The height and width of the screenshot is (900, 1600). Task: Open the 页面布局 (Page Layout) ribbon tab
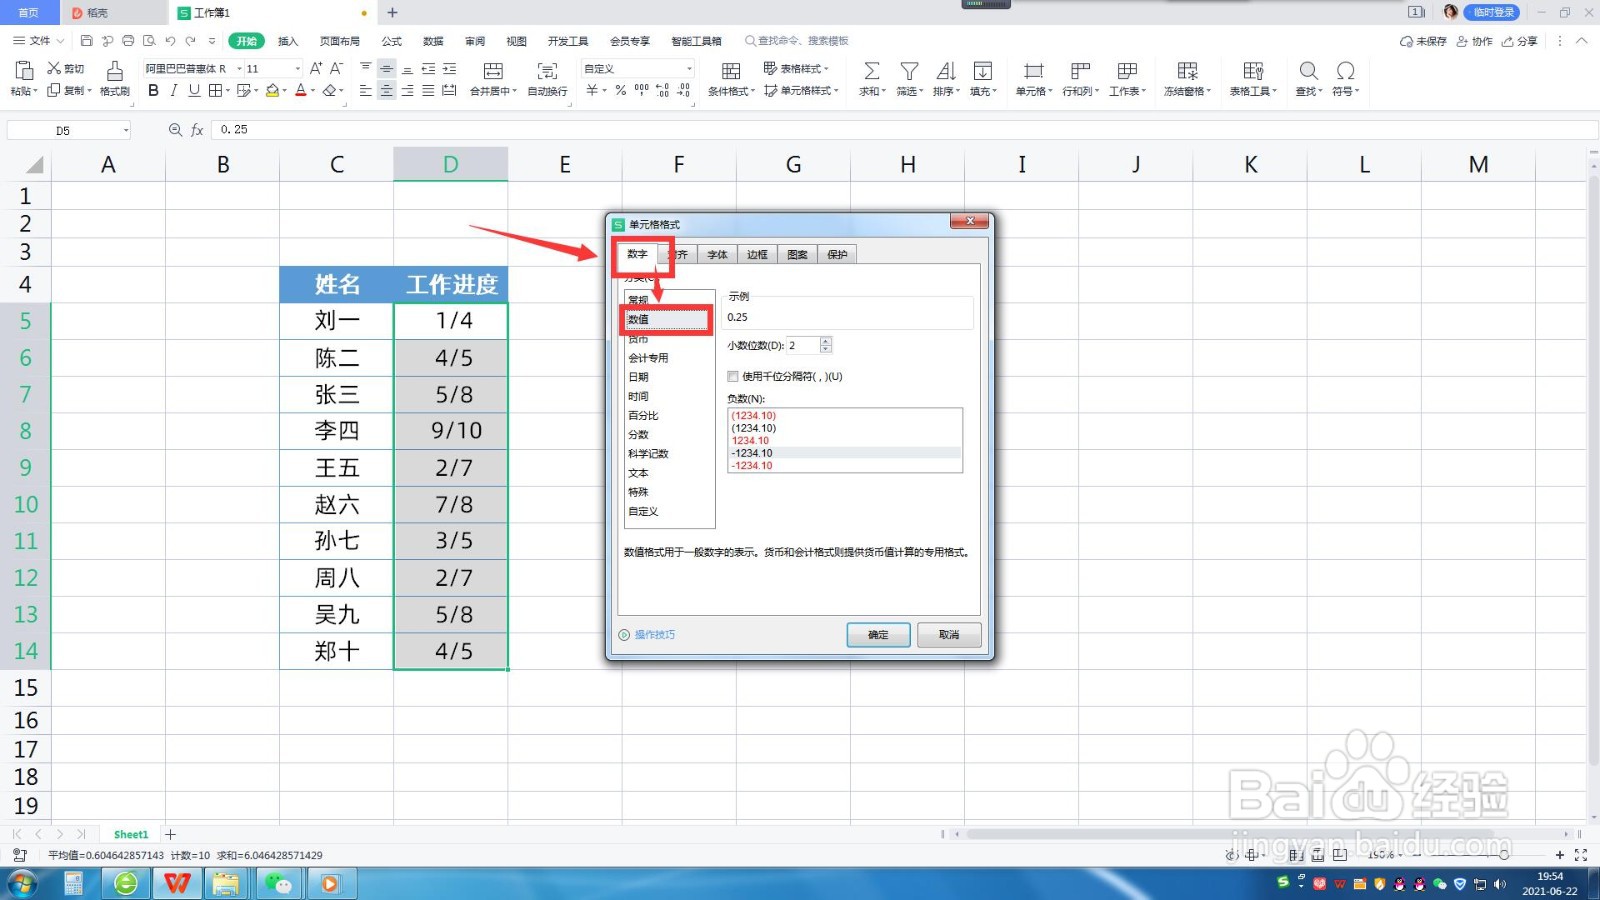[x=340, y=41]
